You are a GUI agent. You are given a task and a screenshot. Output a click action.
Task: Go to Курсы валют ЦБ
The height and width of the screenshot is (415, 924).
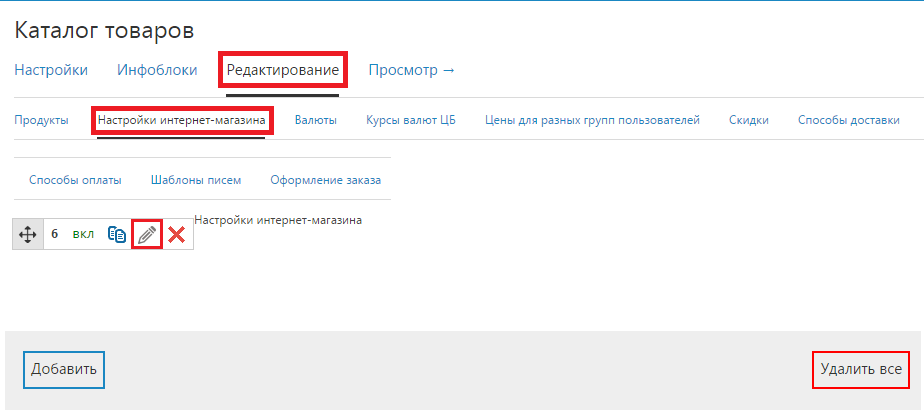click(410, 120)
